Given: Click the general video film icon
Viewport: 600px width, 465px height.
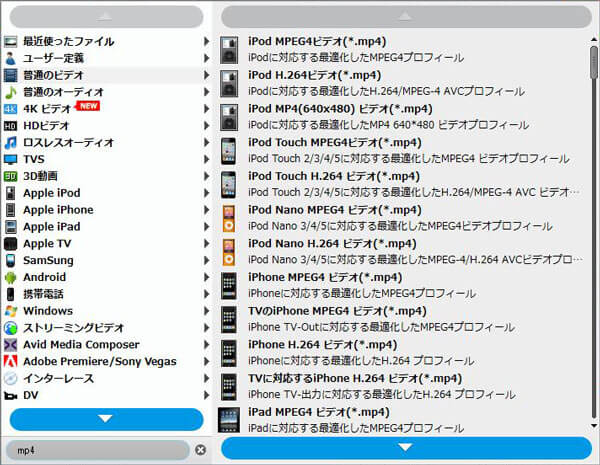Looking at the screenshot, I should pos(11,75).
